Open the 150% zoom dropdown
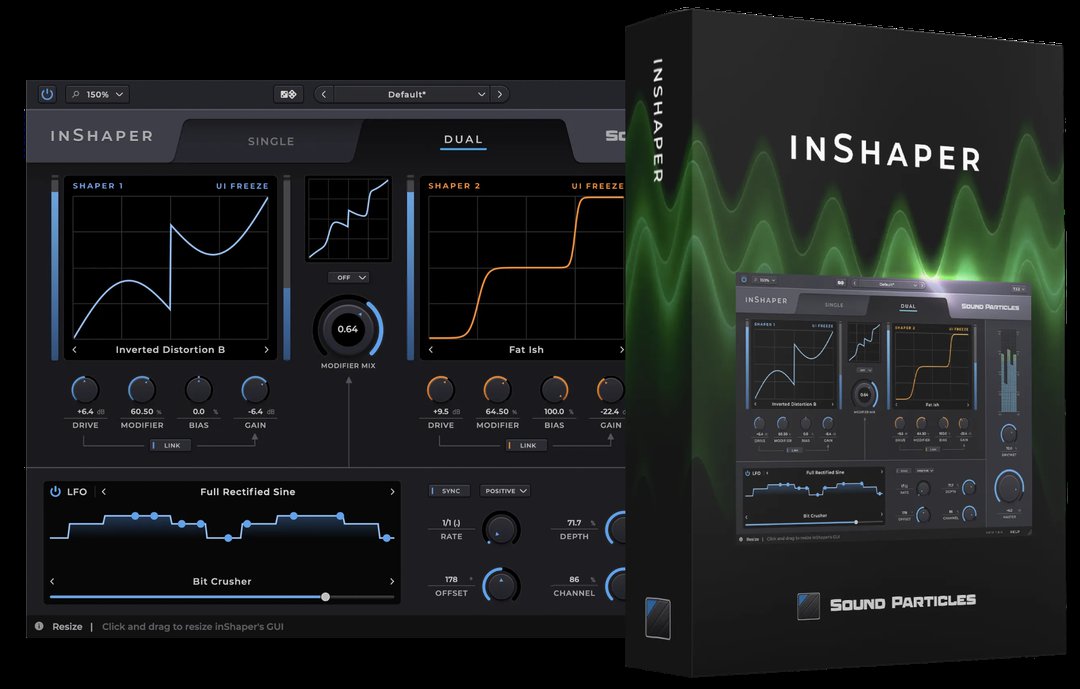Screen dimensions: 1080x689 coord(98,95)
